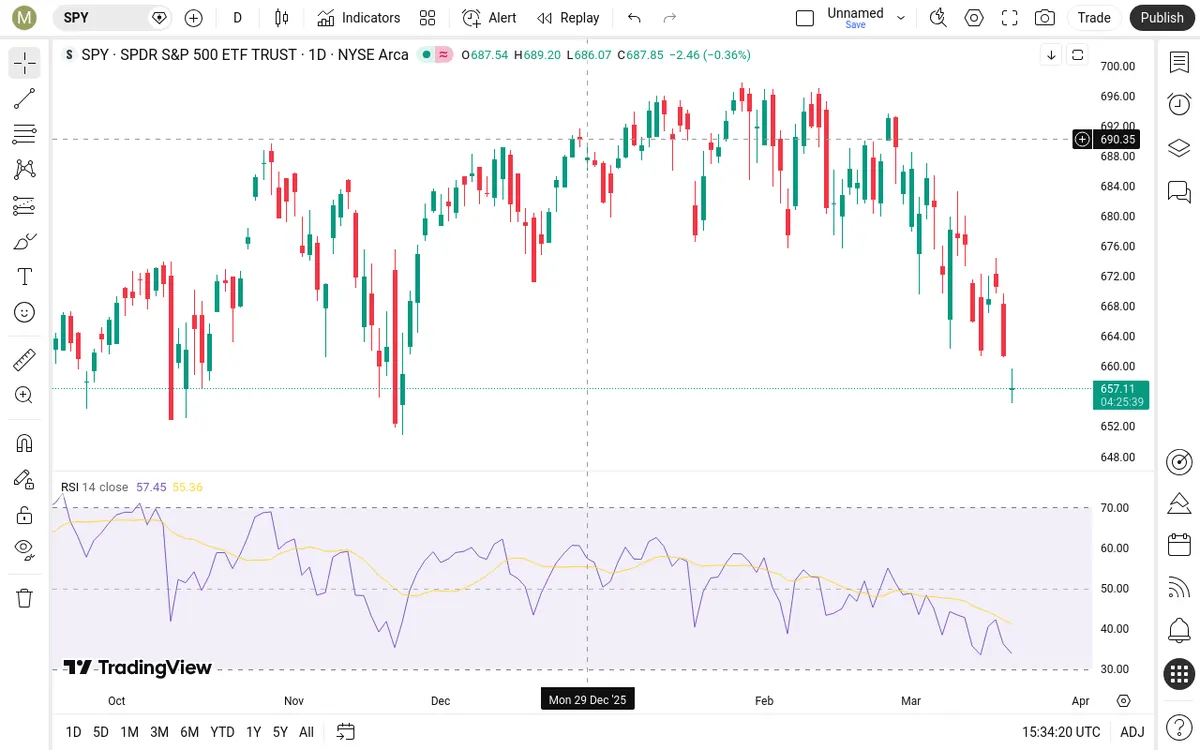Open the emoji icons tool
This screenshot has height=750, width=1200.
25,313
